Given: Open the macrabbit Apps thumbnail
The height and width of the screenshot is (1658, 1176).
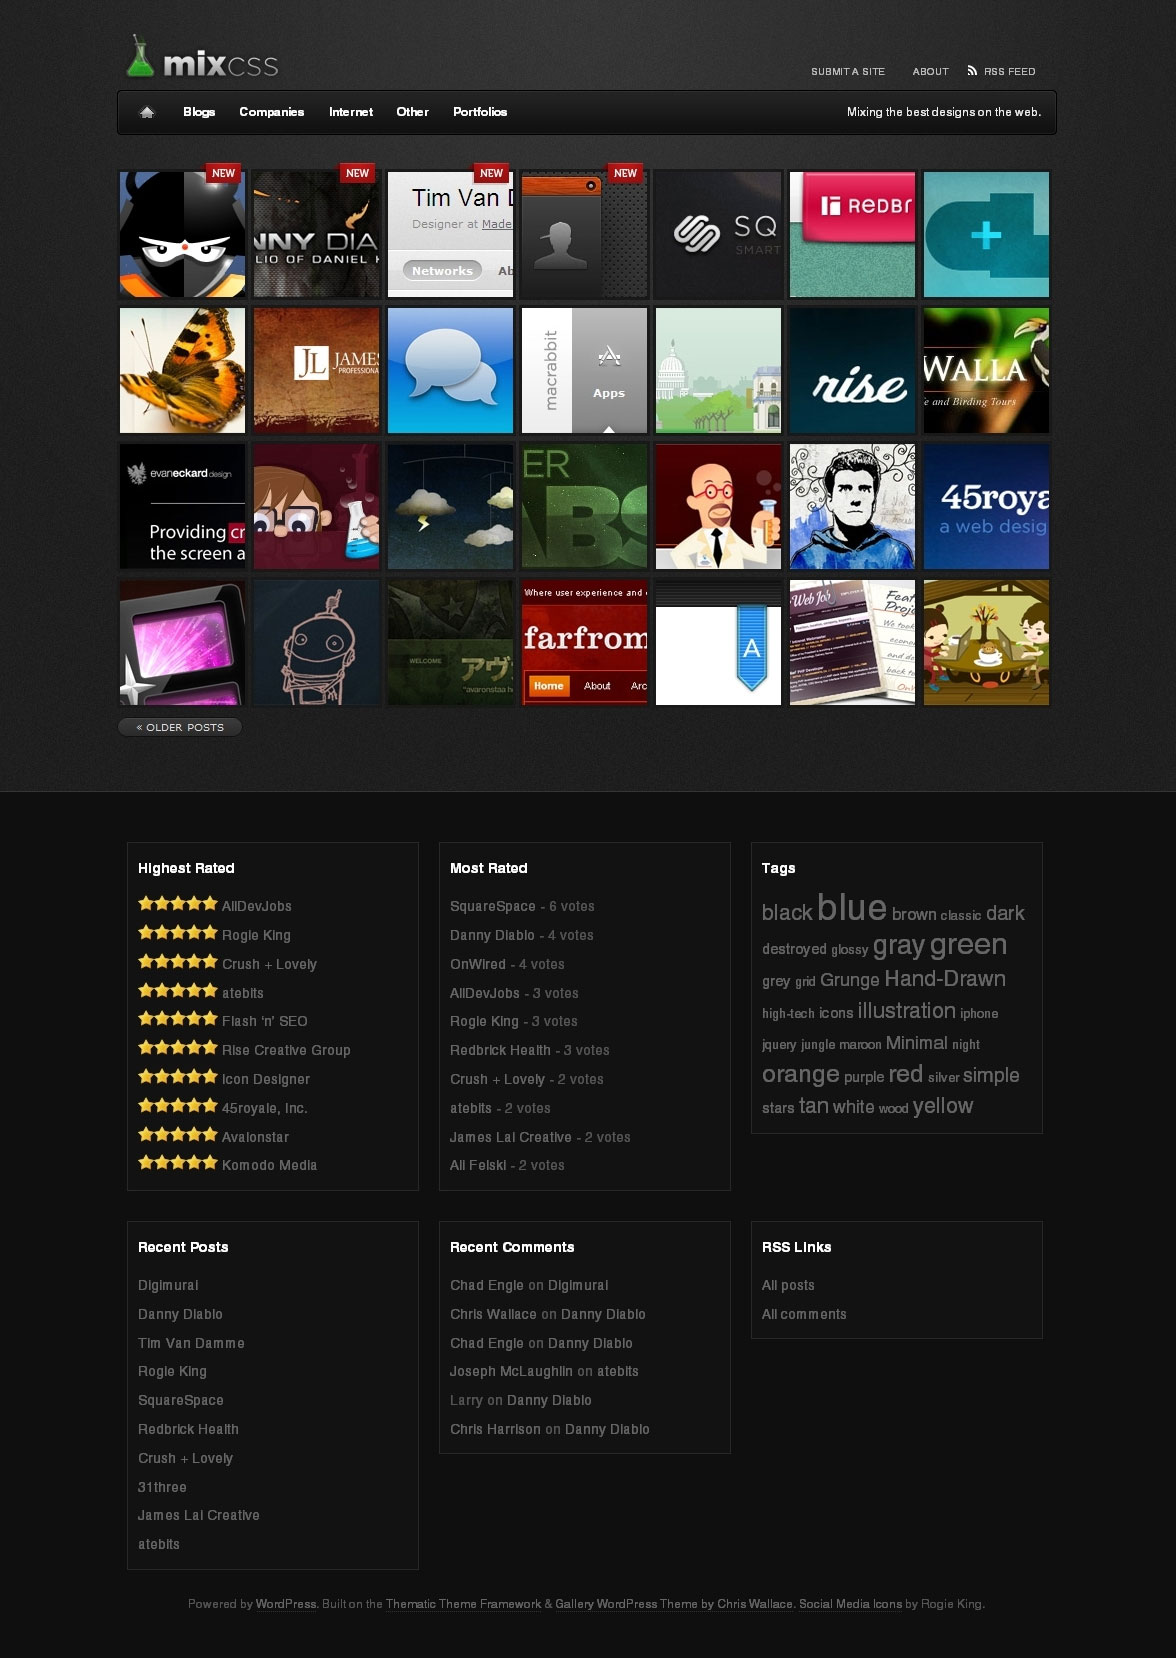Looking at the screenshot, I should point(584,370).
